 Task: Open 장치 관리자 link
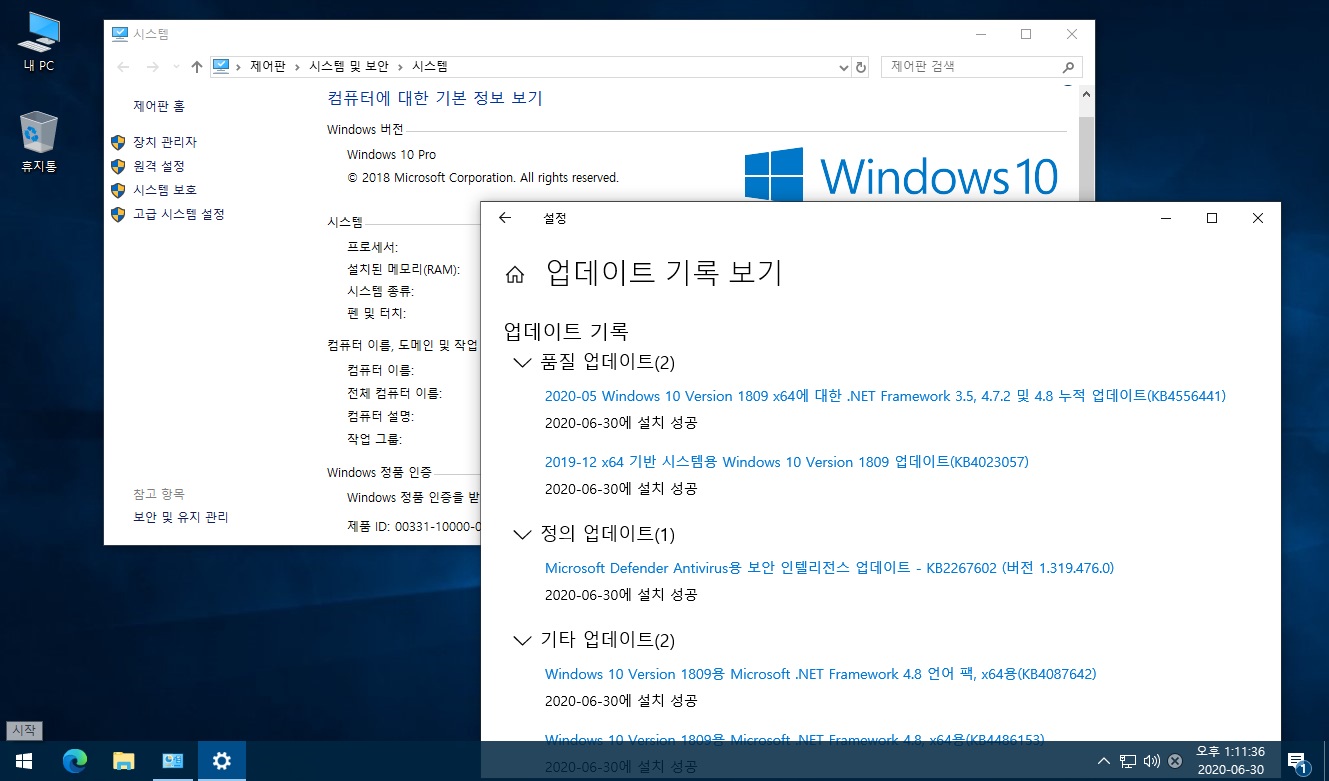coord(165,142)
